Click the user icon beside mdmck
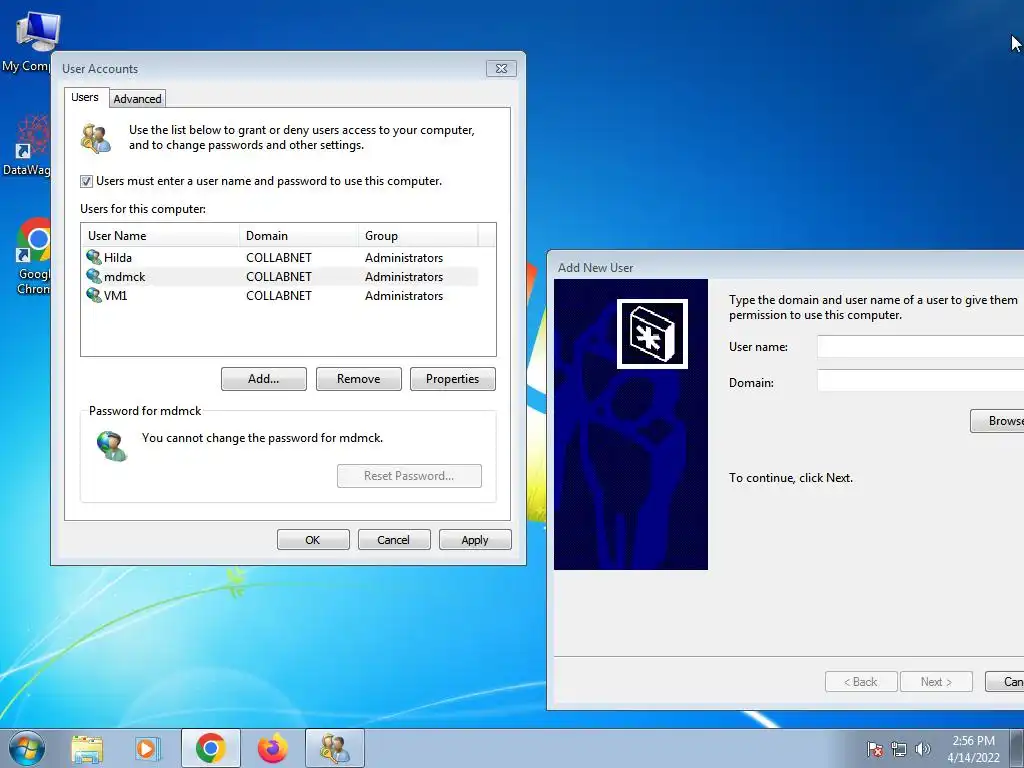1024x768 pixels. pos(94,276)
